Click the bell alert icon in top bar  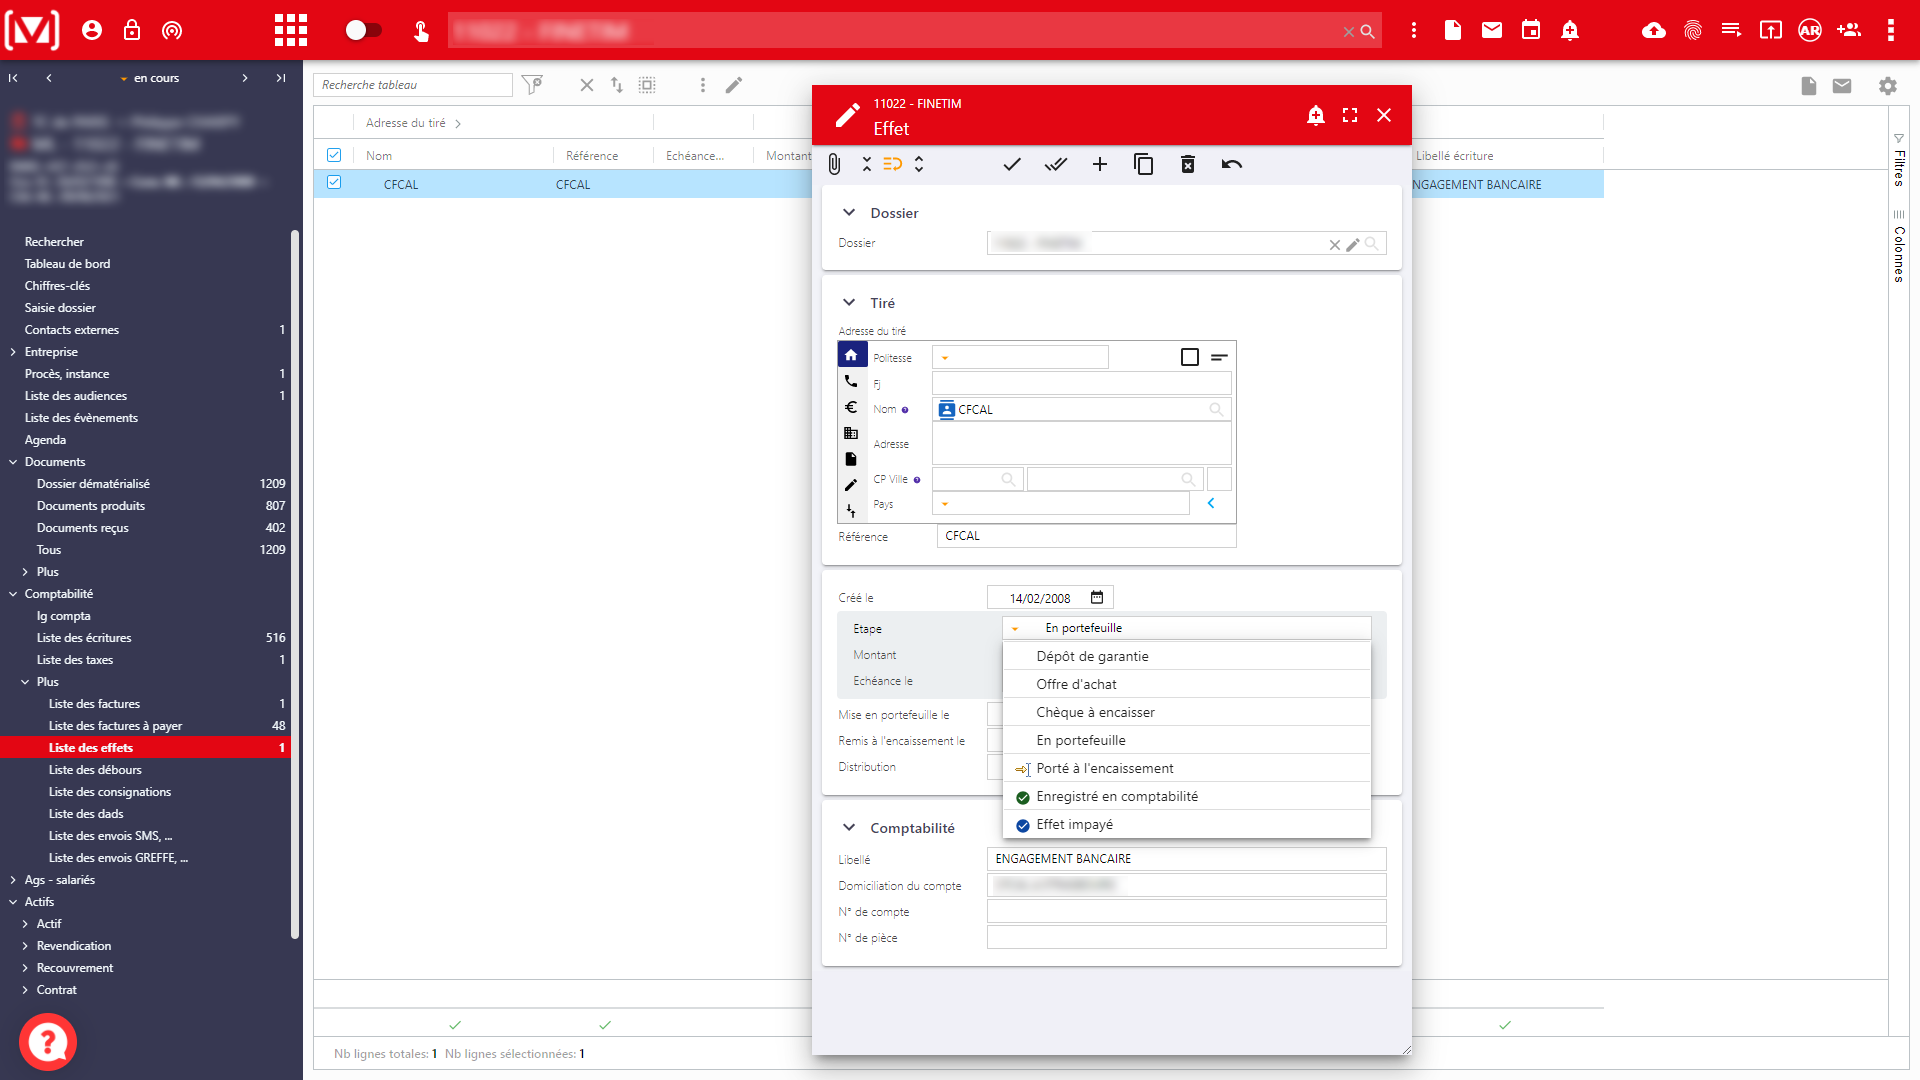[1570, 30]
